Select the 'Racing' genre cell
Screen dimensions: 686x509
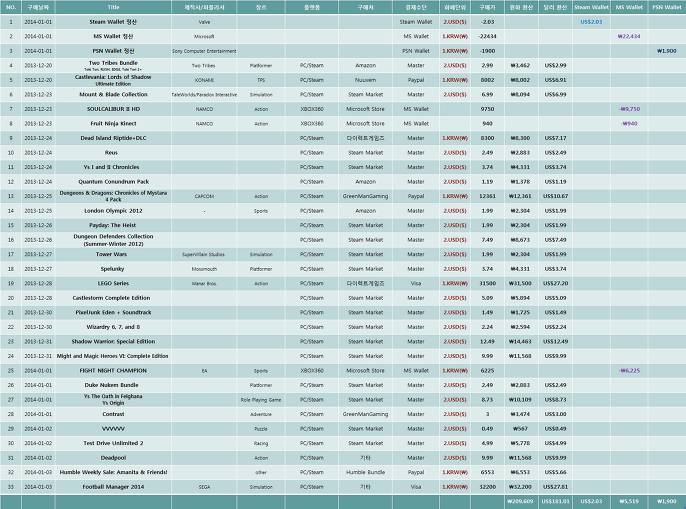[x=261, y=443]
